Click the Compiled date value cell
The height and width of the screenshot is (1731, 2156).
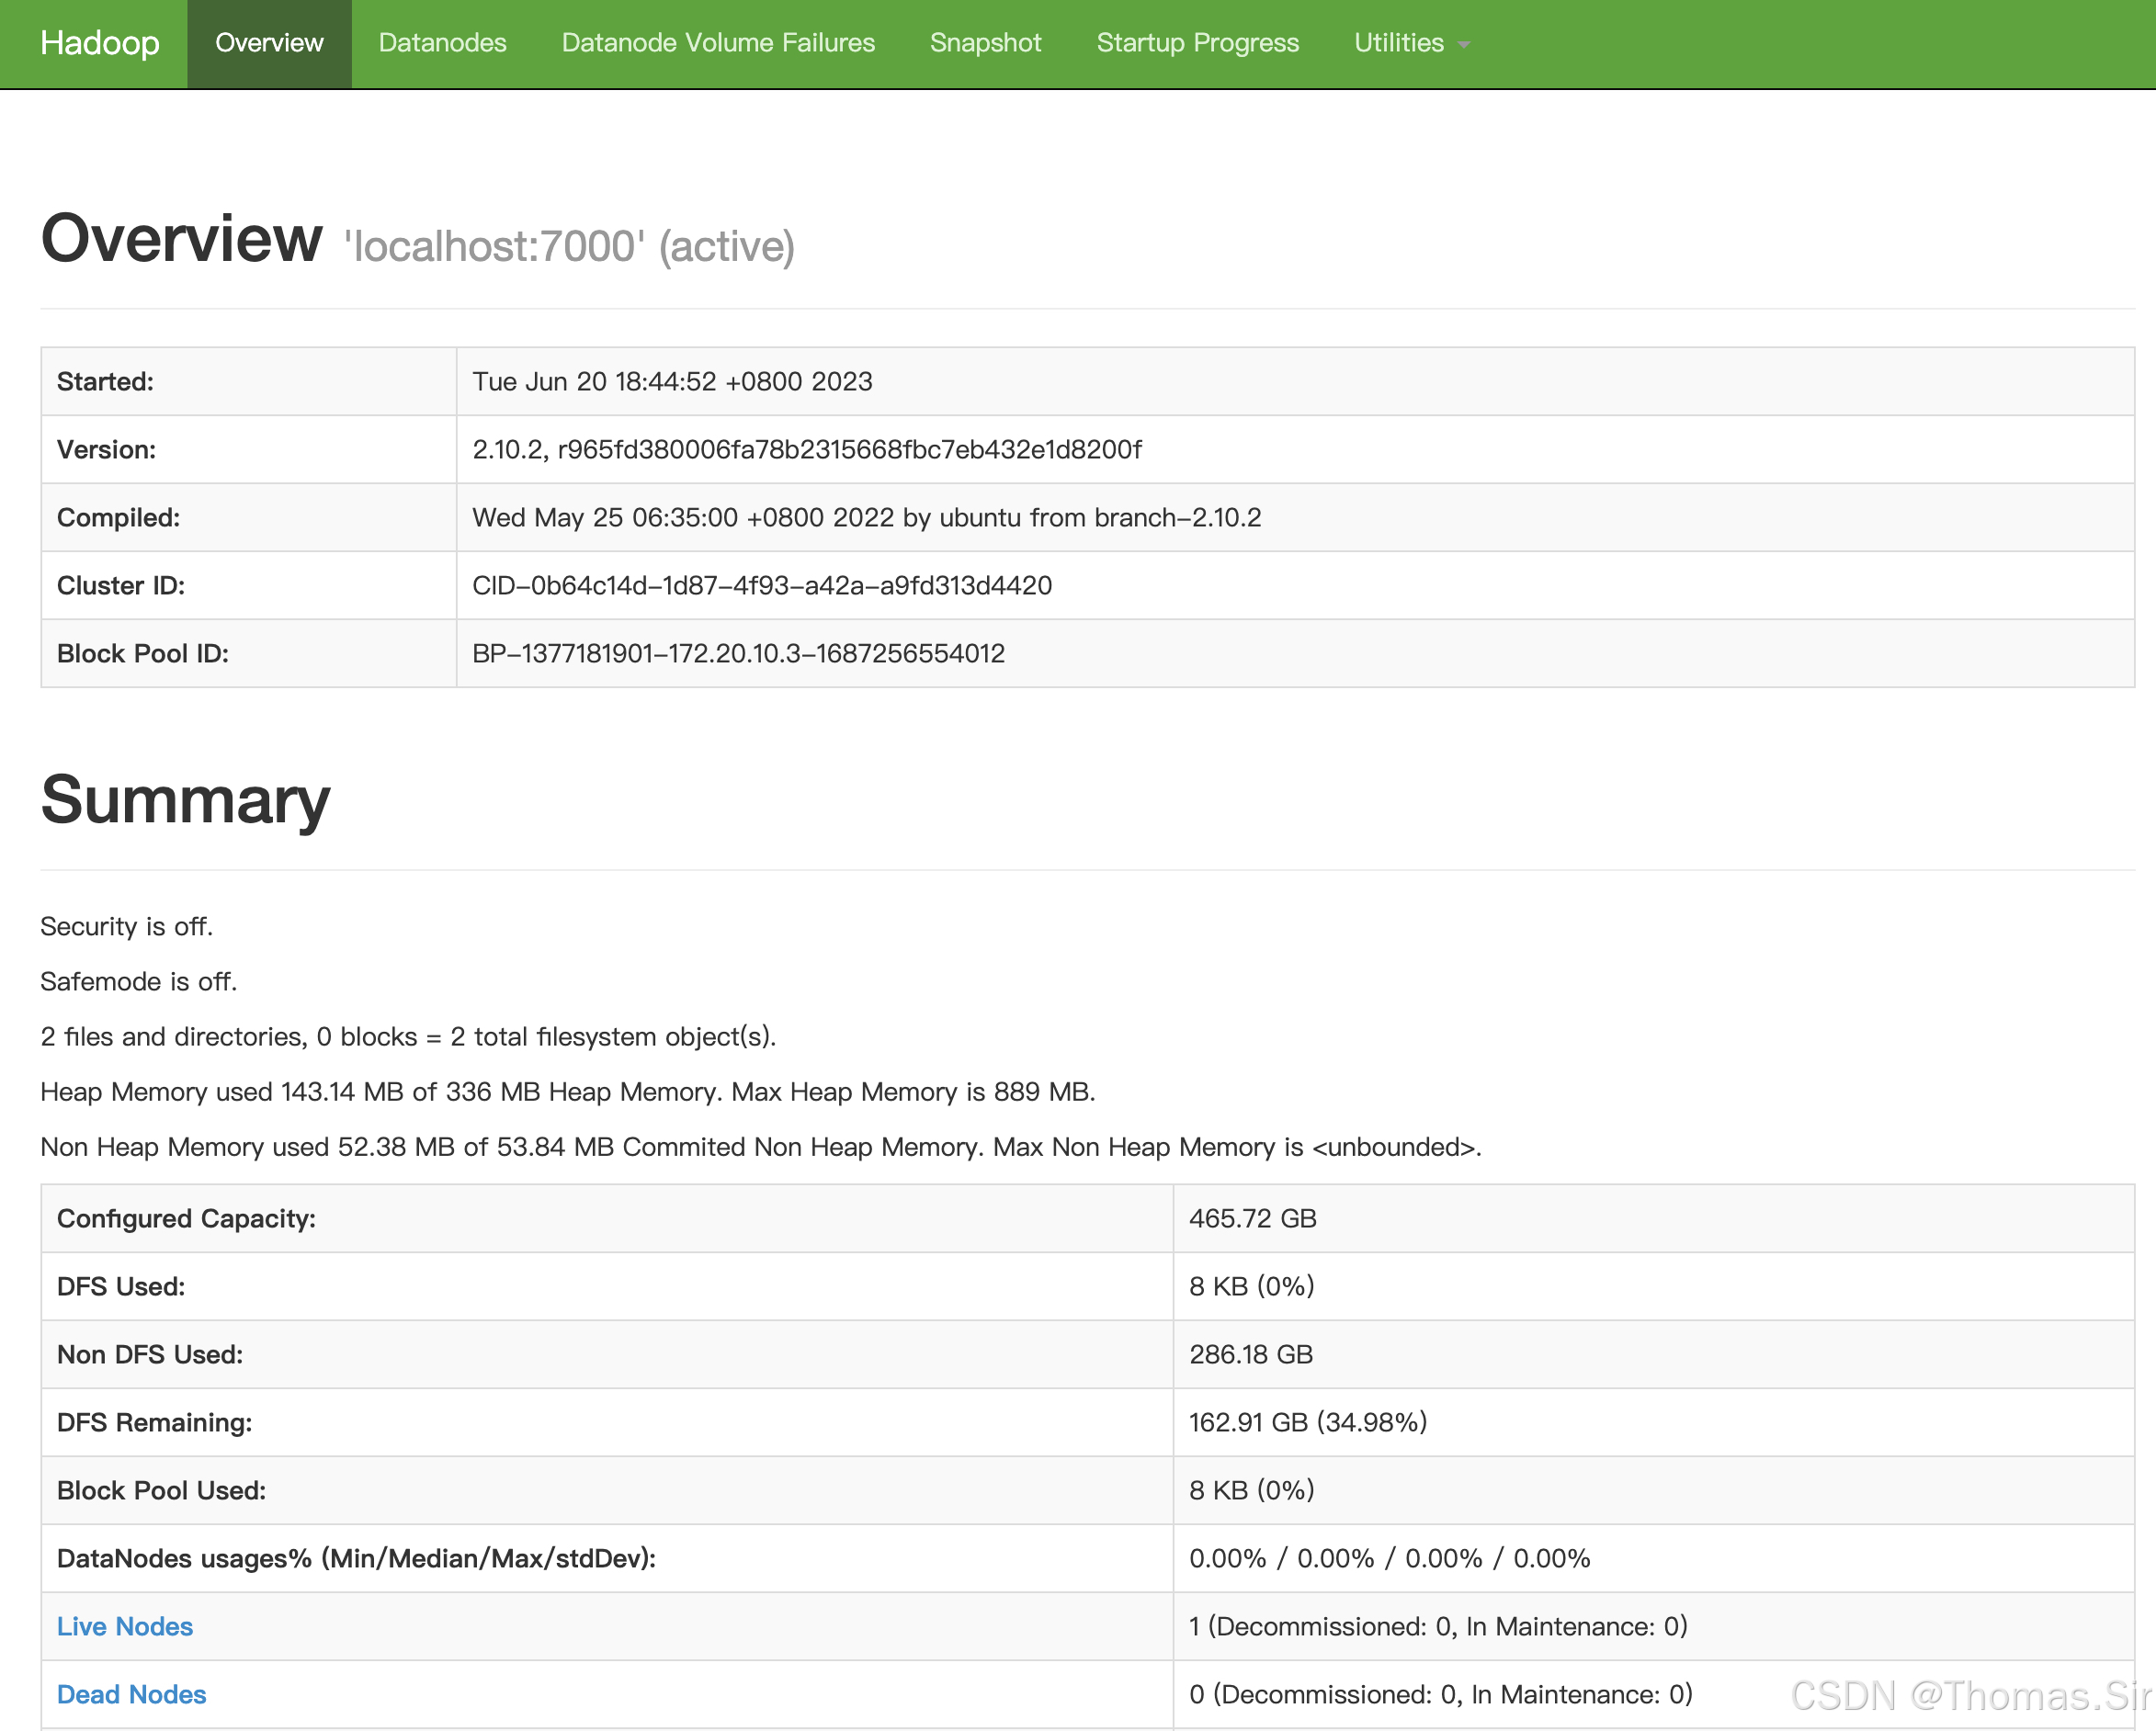[x=866, y=518]
